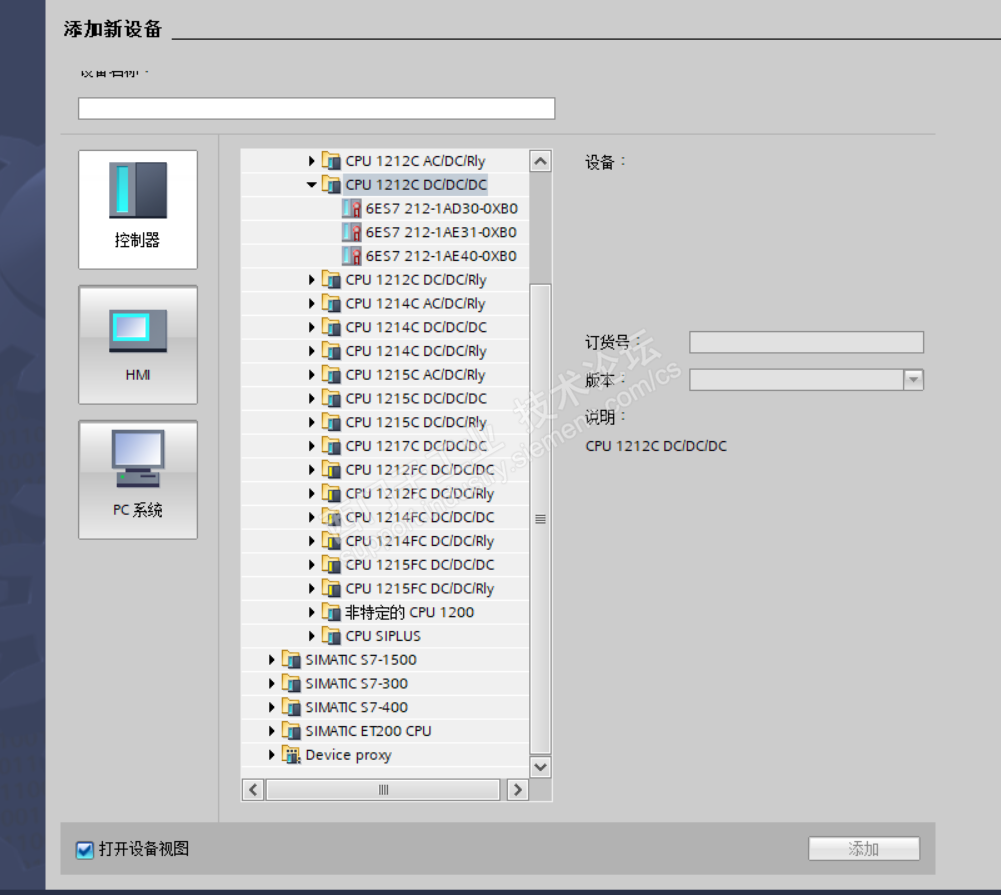Toggle the 打开设备视图 checkbox
This screenshot has width=1001, height=895.
coord(85,850)
